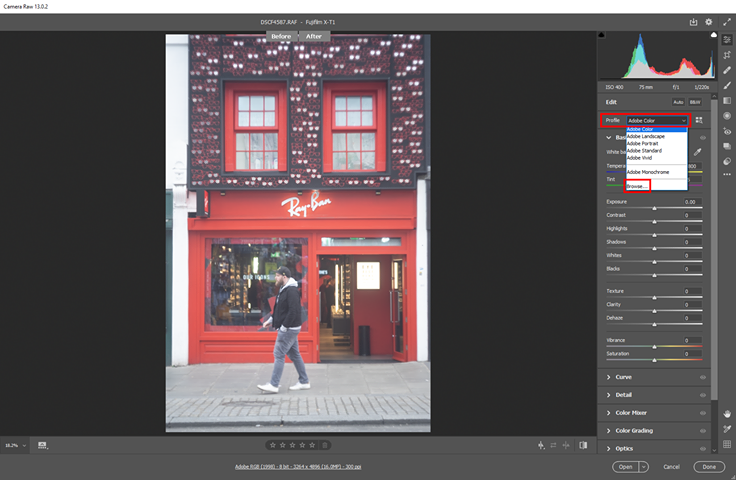The height and width of the screenshot is (480, 736).
Task: Open the three-dot more settings menu
Action: point(727,174)
